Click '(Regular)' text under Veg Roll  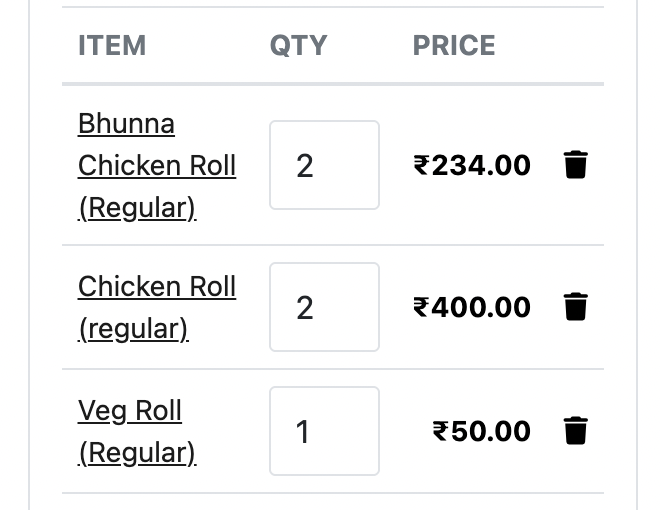pyautogui.click(x=137, y=453)
